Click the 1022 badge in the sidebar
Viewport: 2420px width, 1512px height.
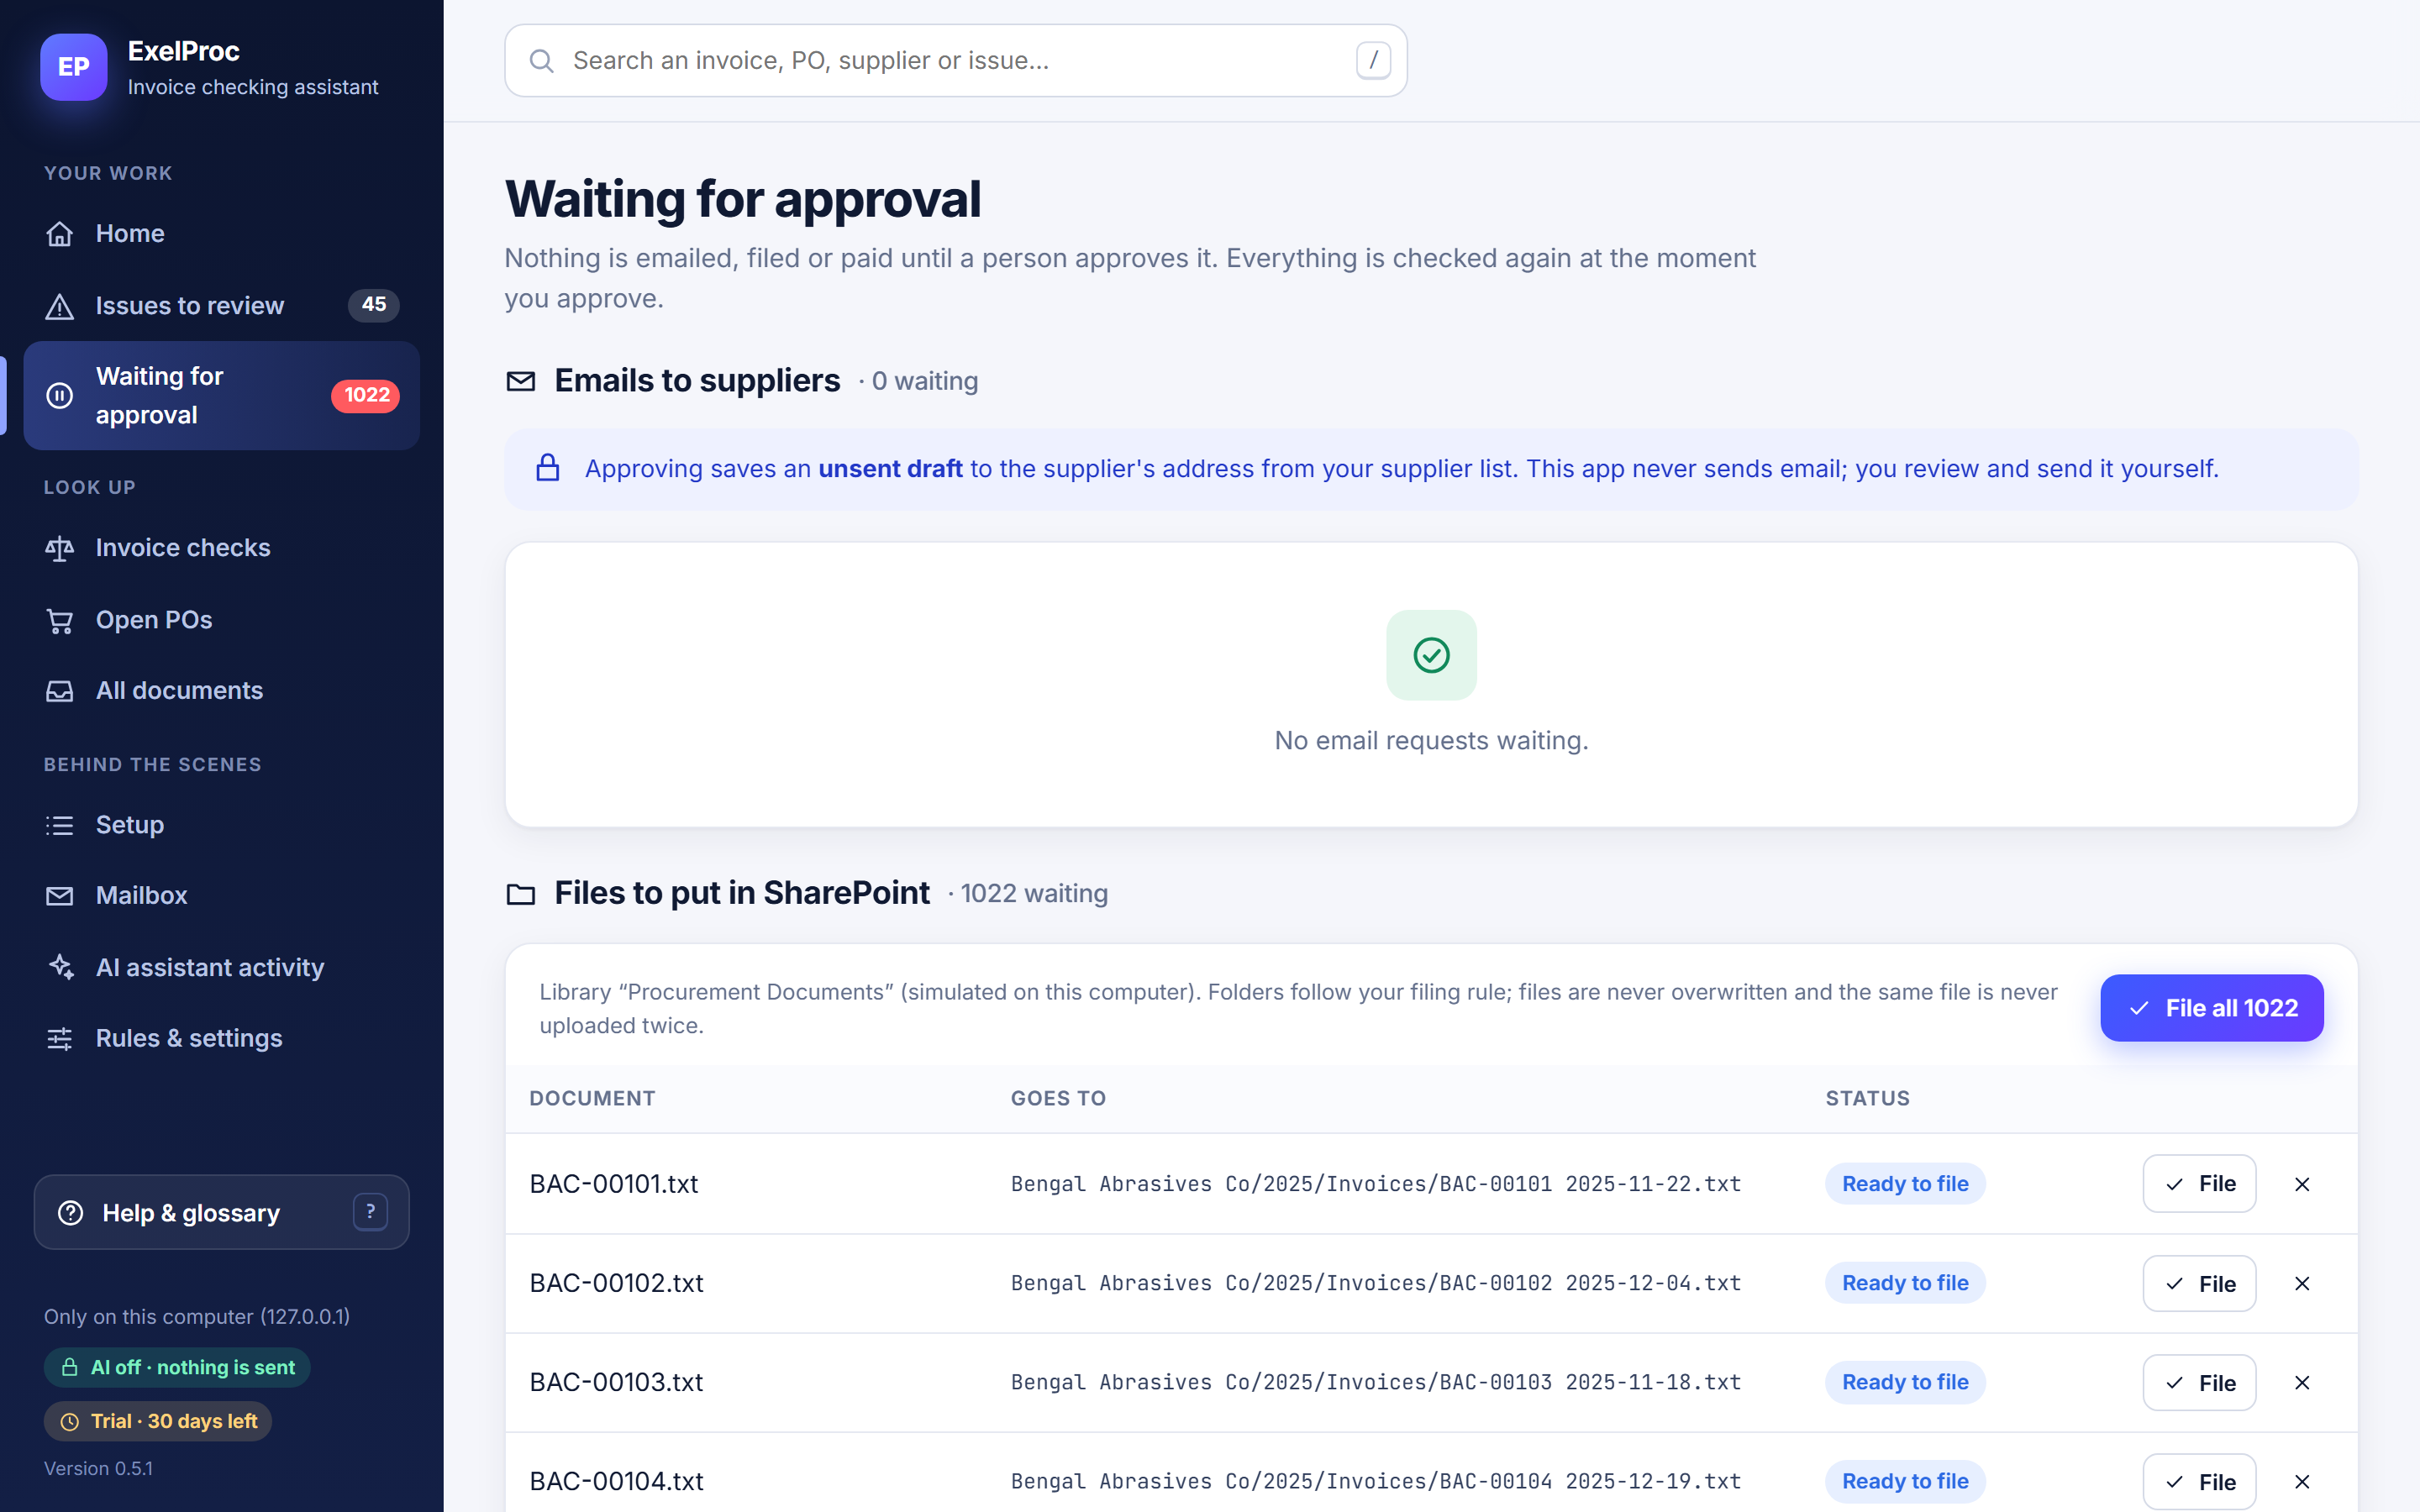point(366,396)
